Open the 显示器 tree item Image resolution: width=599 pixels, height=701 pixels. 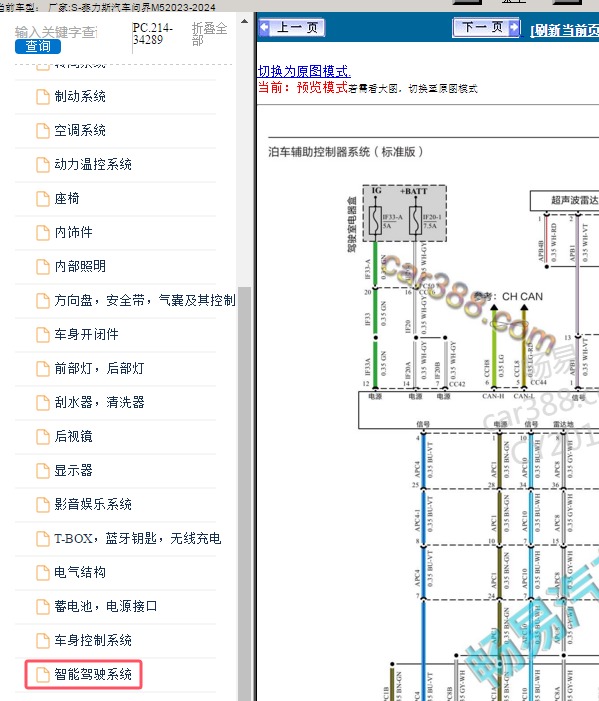[x=73, y=470]
